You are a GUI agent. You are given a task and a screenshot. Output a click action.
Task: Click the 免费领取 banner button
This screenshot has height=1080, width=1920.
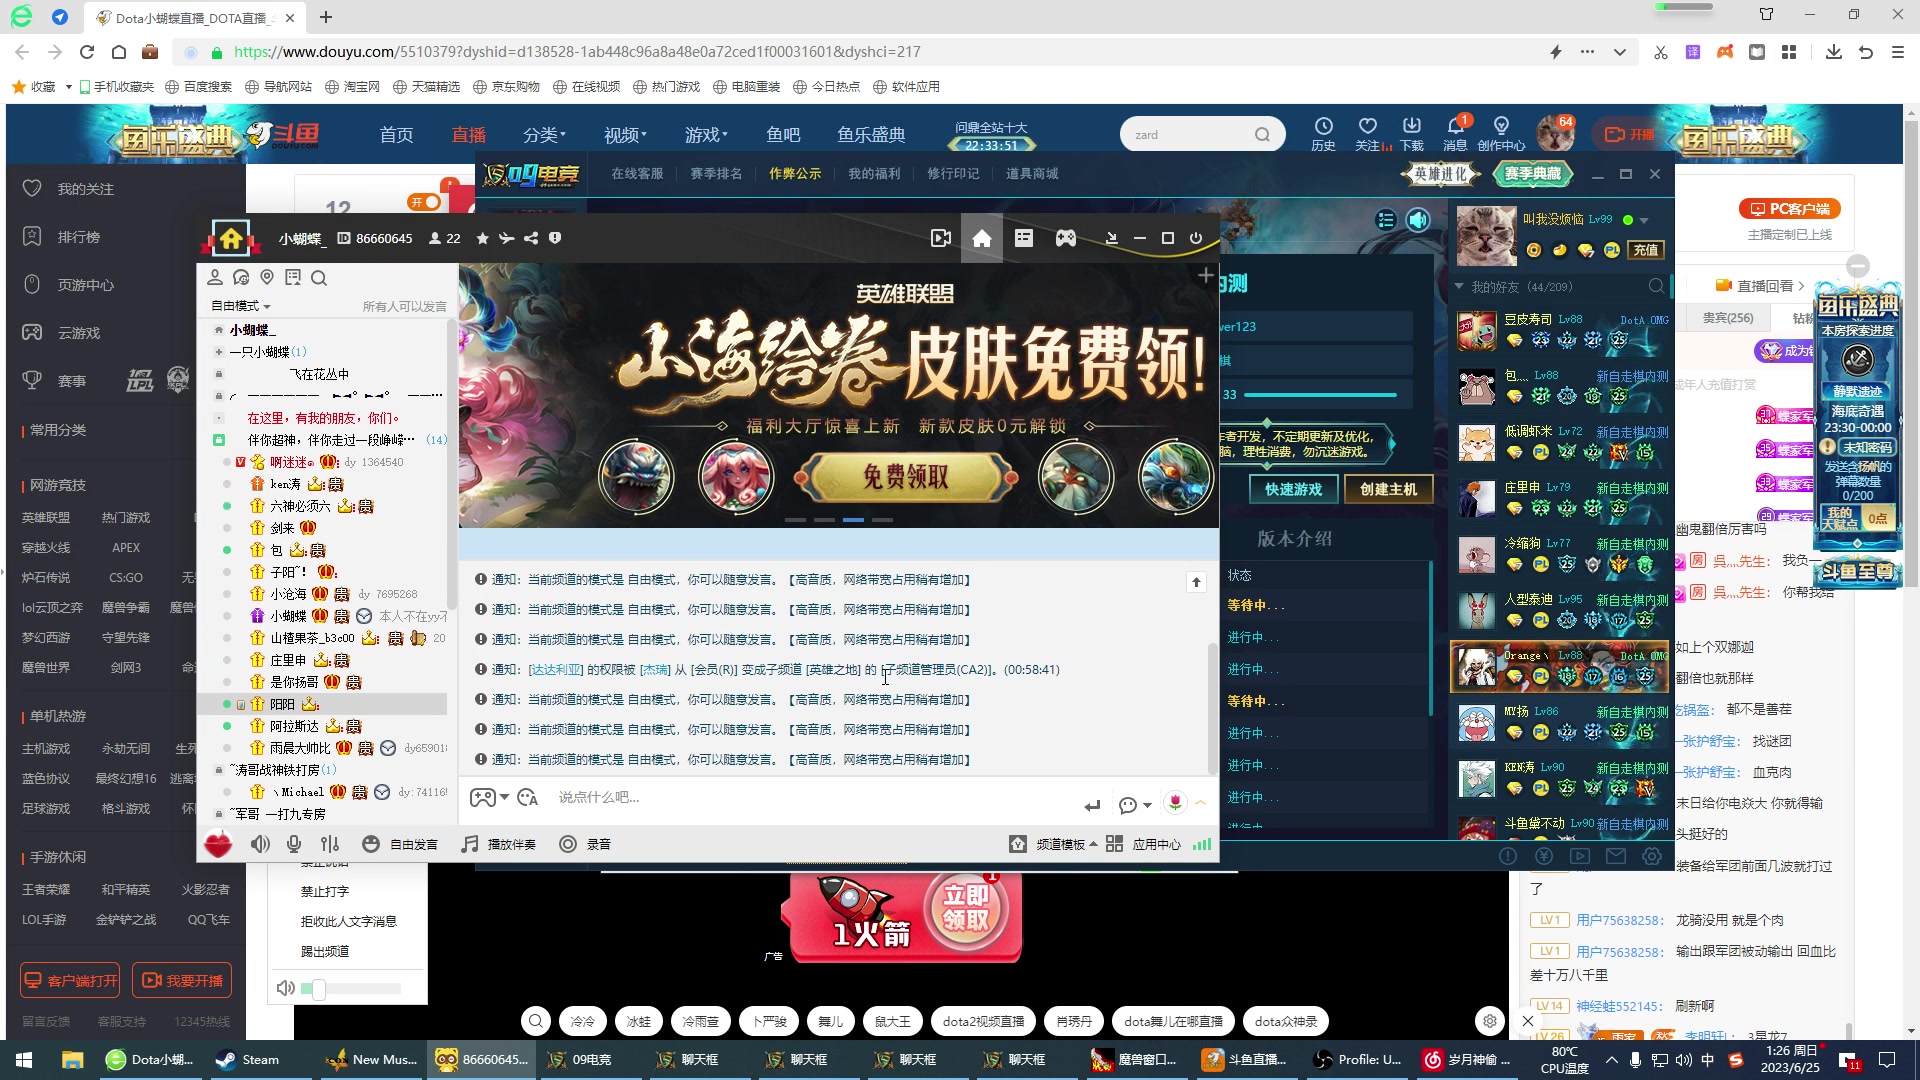tap(906, 477)
